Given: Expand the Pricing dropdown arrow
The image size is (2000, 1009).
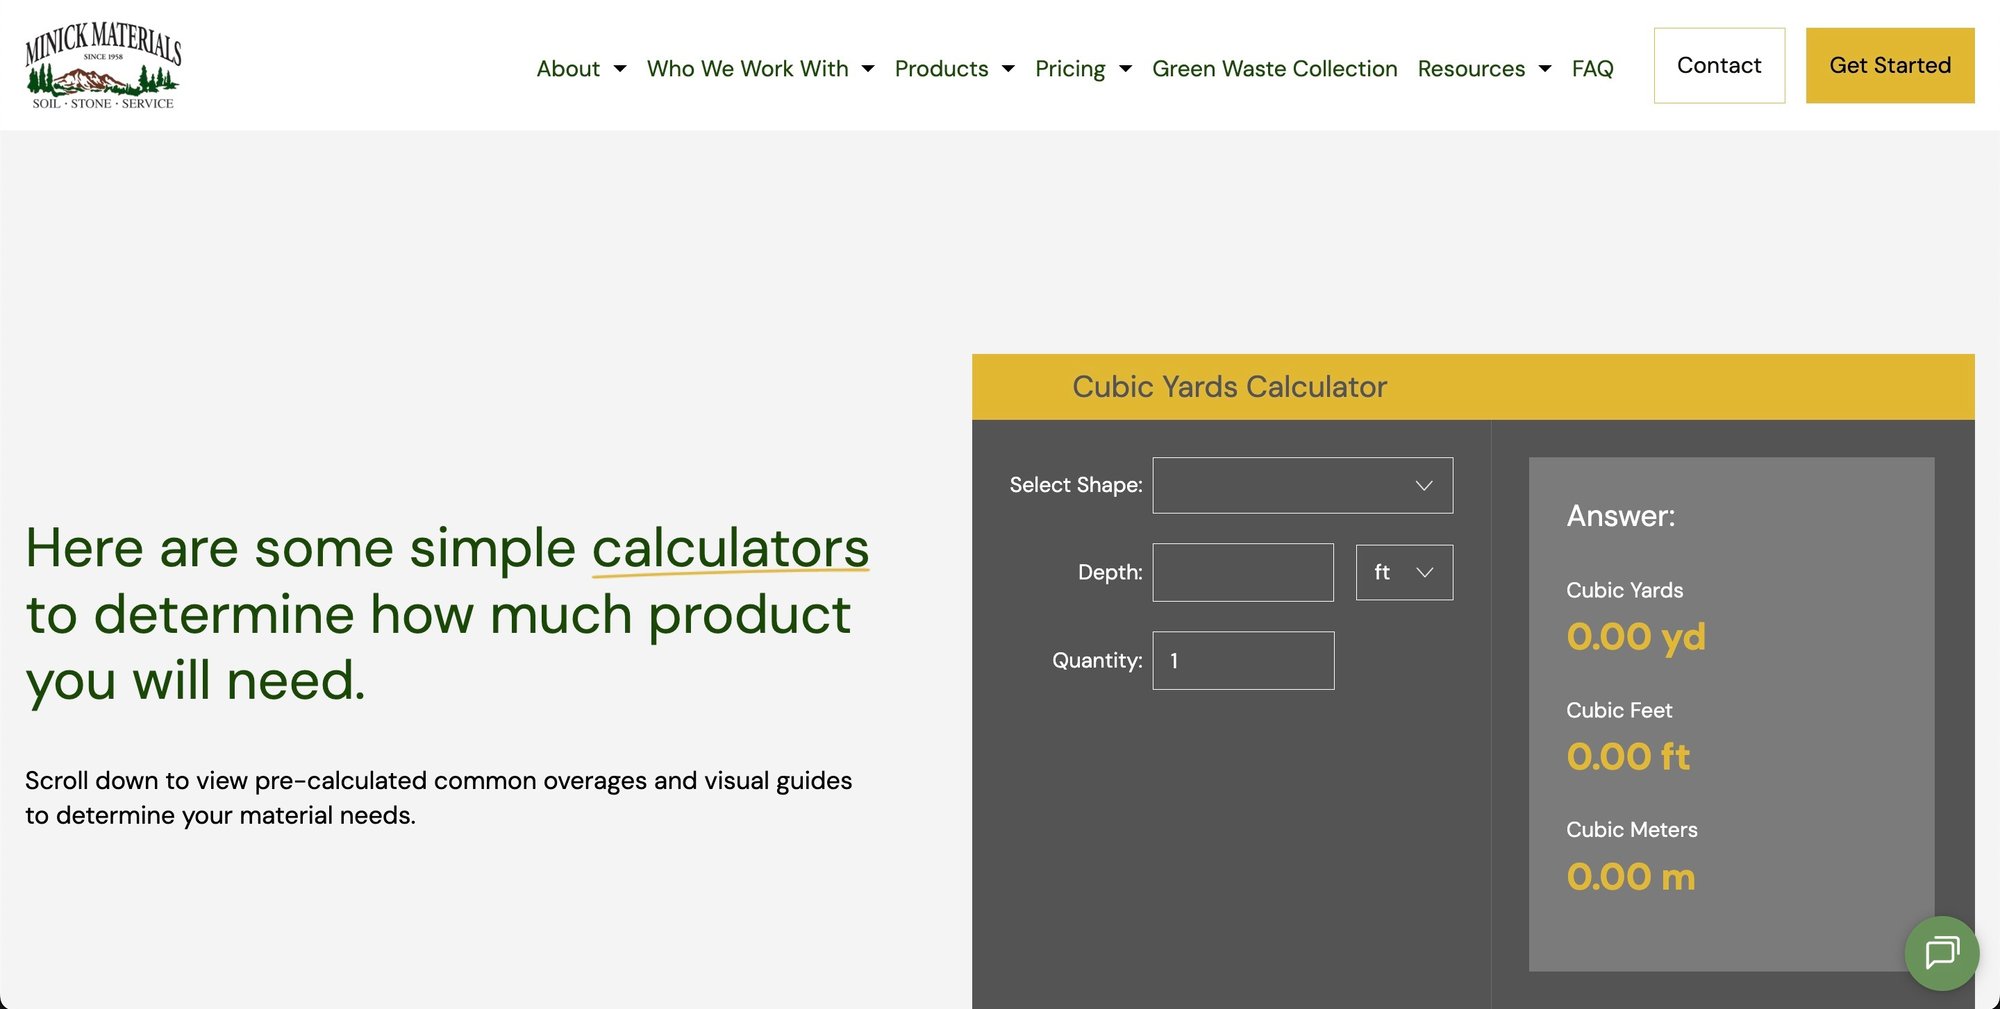Looking at the screenshot, I should 1125,69.
